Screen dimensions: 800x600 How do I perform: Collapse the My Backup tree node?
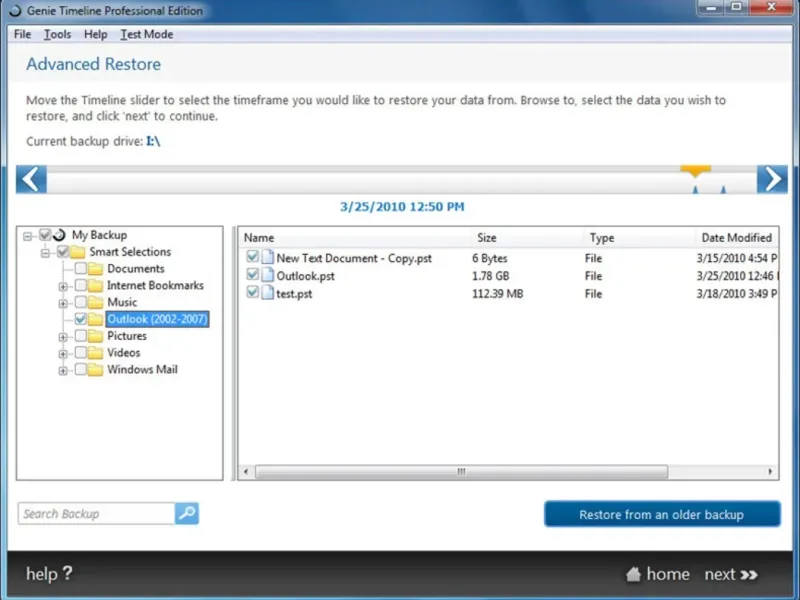click(x=28, y=236)
